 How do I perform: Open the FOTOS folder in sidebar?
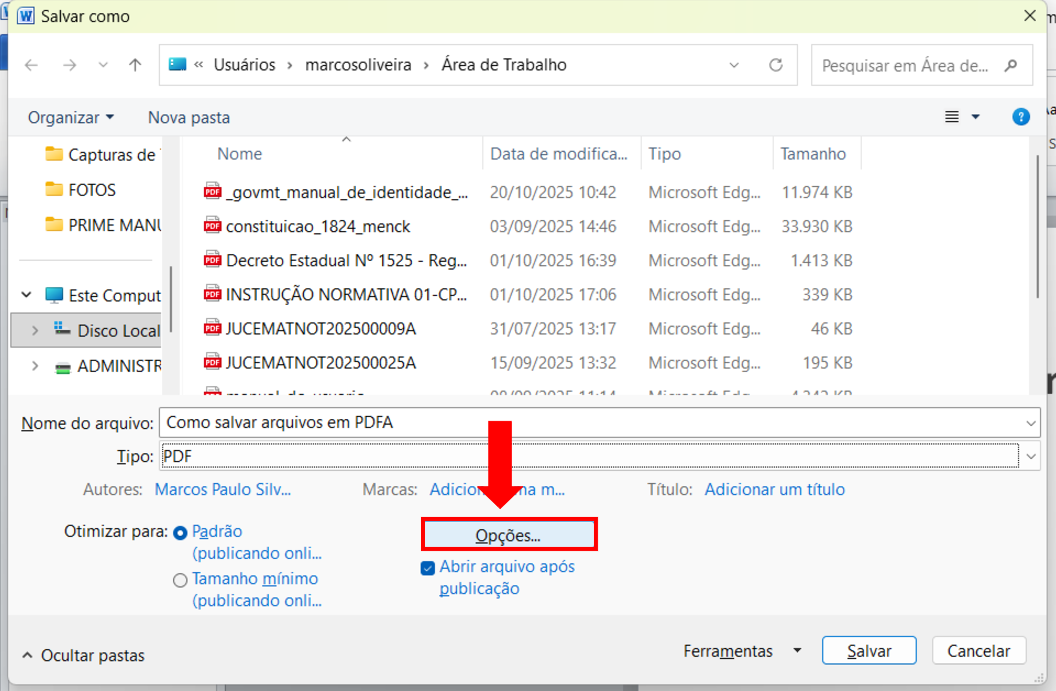pyautogui.click(x=91, y=190)
